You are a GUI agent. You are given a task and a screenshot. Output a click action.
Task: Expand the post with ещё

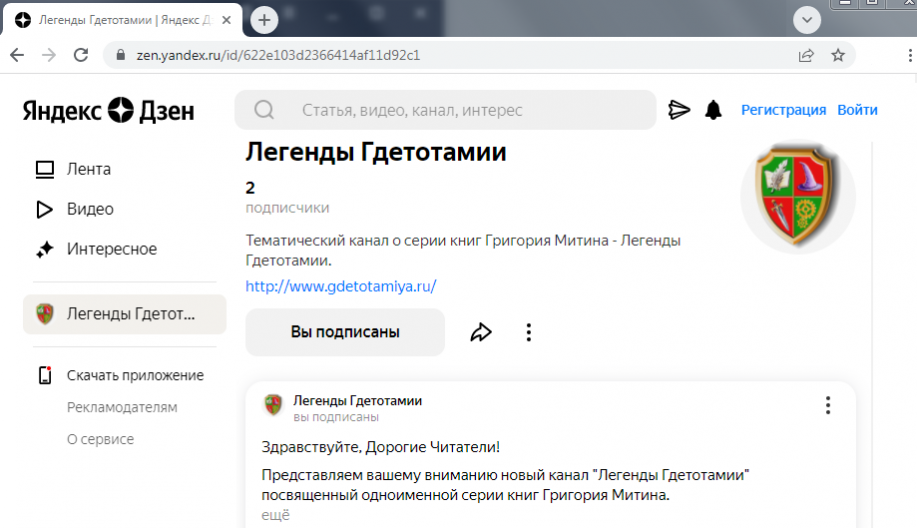275,515
